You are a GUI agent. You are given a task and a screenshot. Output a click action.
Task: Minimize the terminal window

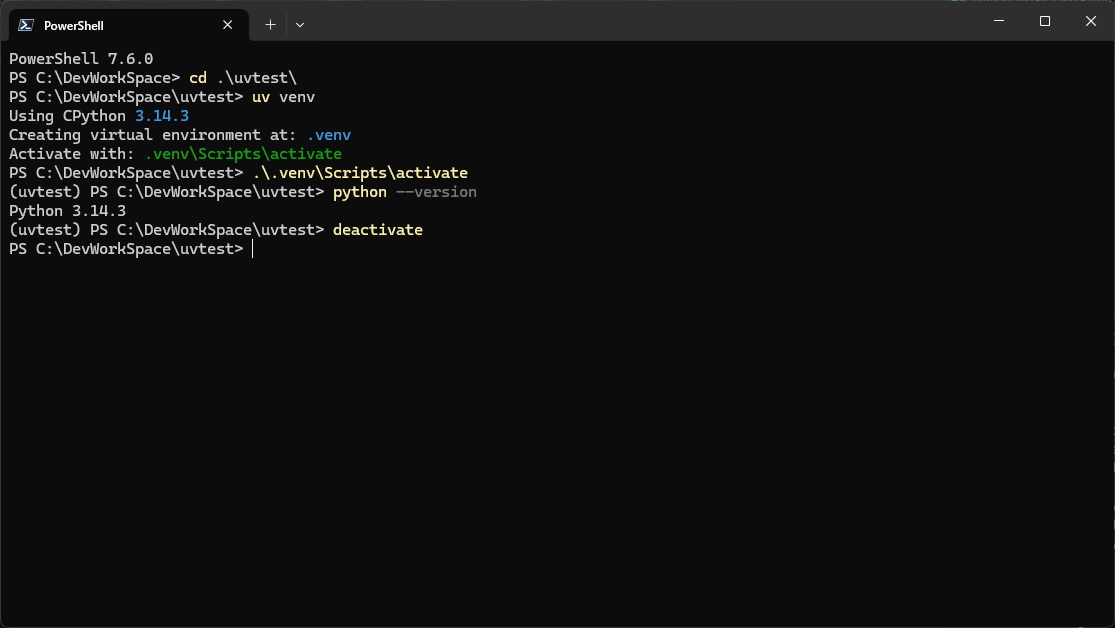pos(997,21)
